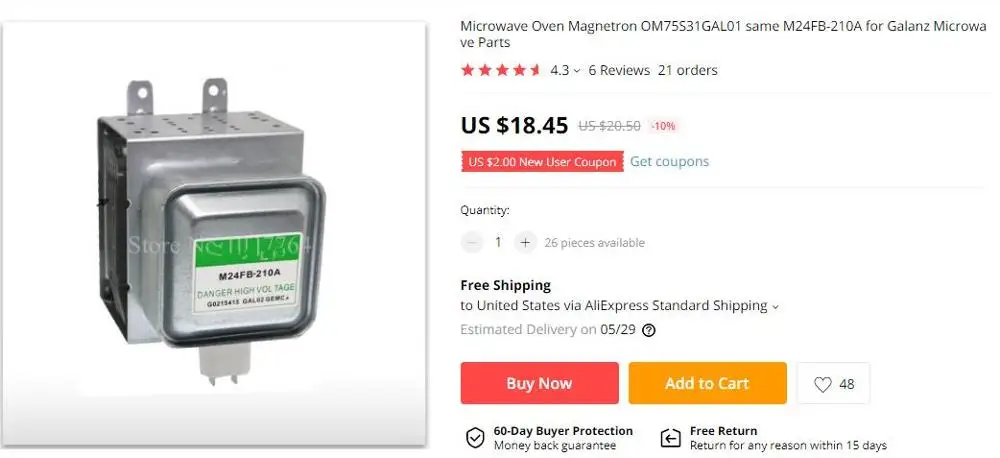Click the 48 wishlist count
Screen dimensions: 1000x458
(847, 384)
